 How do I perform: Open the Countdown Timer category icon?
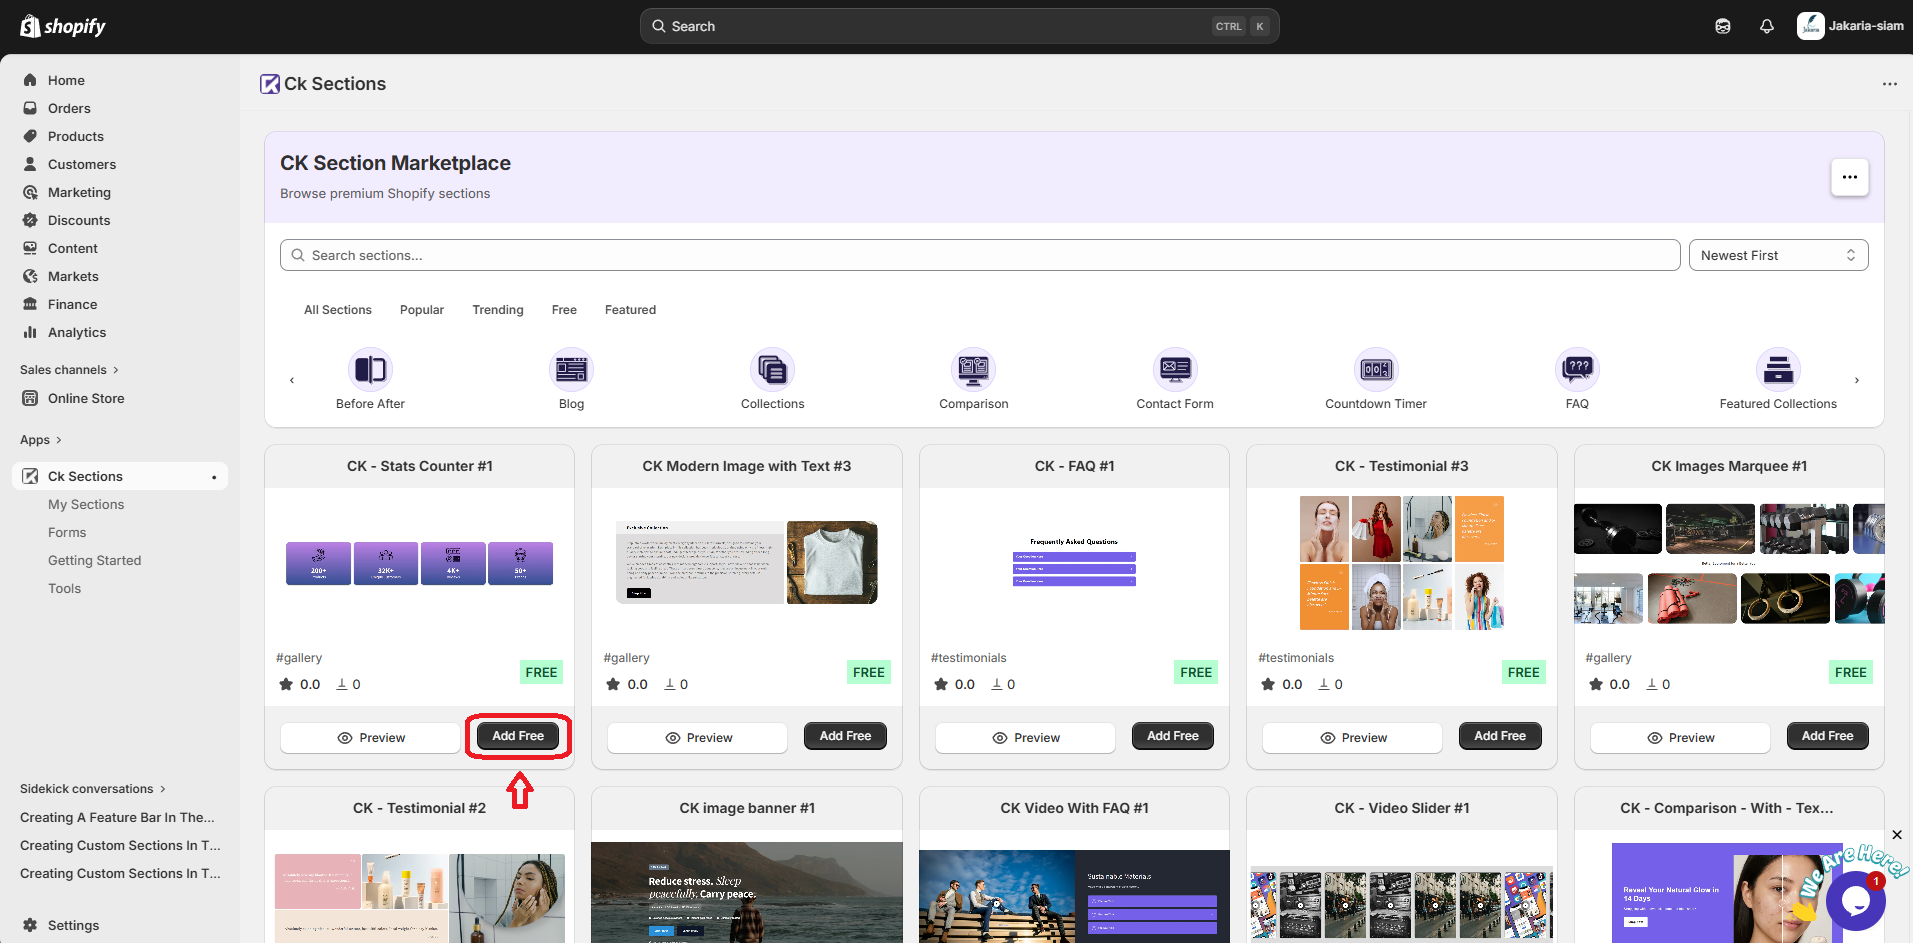coord(1375,370)
